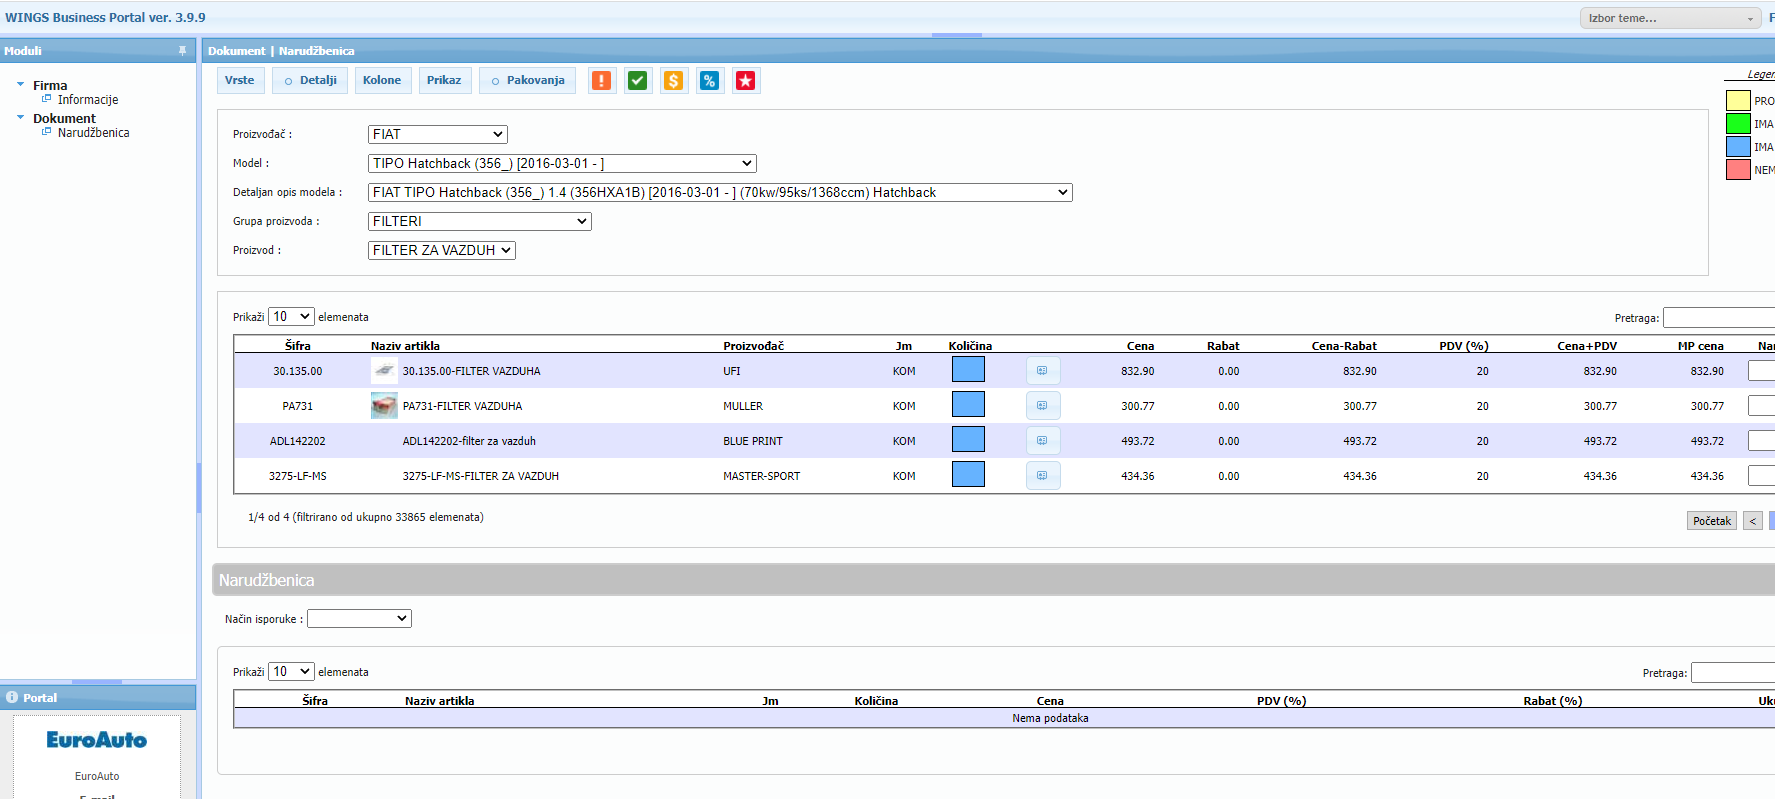Toggle the Pakovanja option
This screenshot has width=1775, height=799.
[x=528, y=81]
